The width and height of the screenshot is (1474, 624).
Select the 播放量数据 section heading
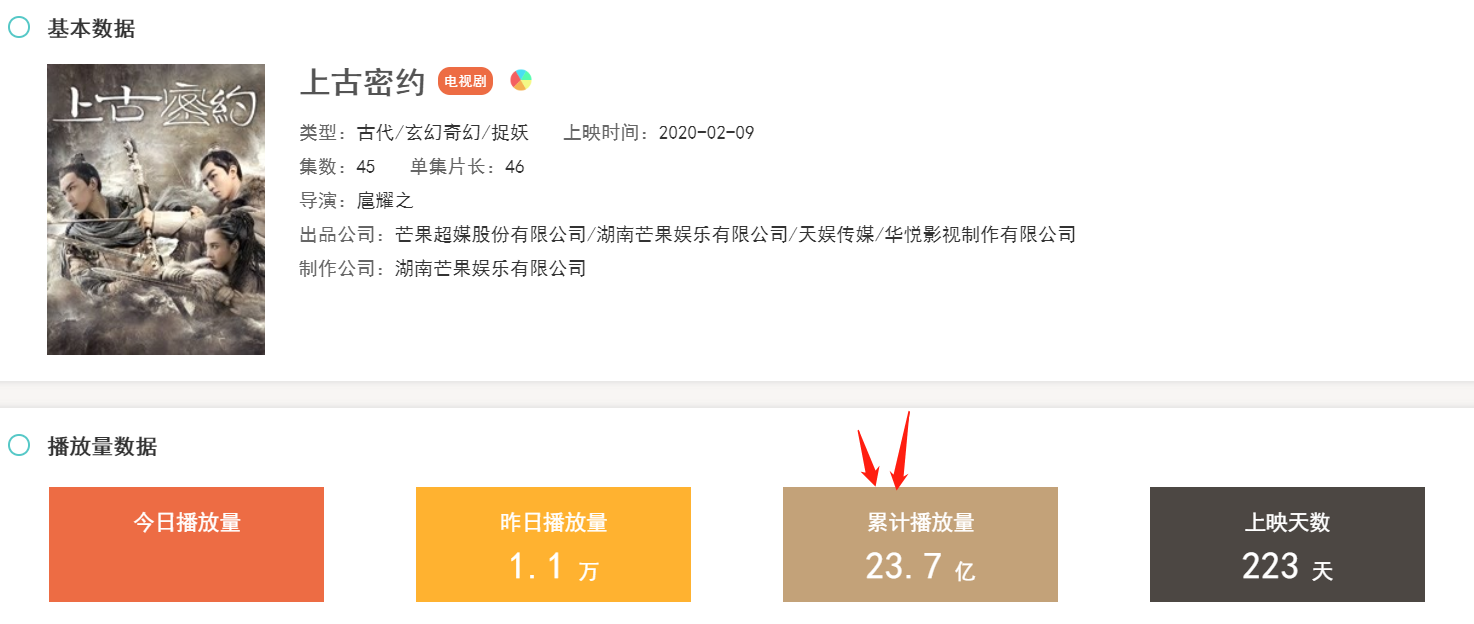[x=102, y=446]
